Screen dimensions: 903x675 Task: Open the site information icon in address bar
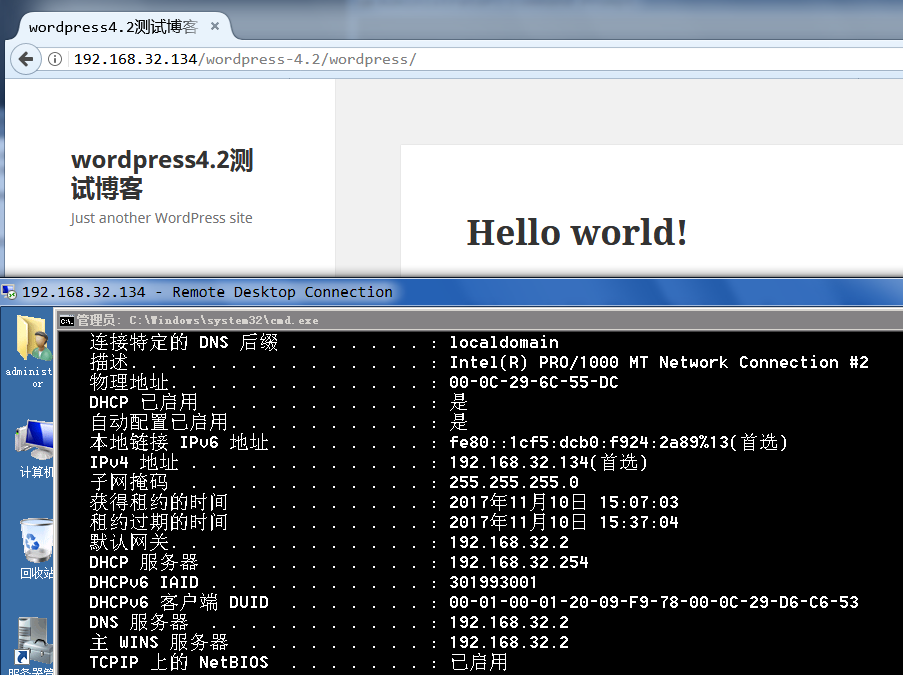tap(56, 59)
